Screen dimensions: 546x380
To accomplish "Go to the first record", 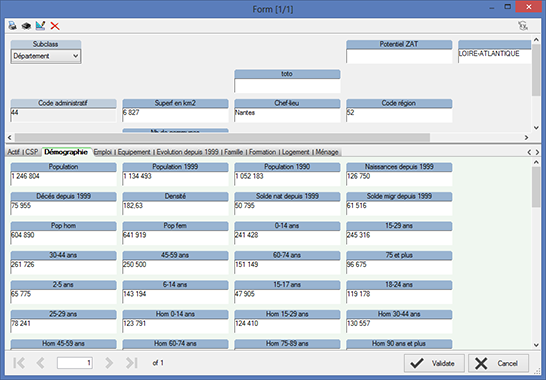I will 19,363.
